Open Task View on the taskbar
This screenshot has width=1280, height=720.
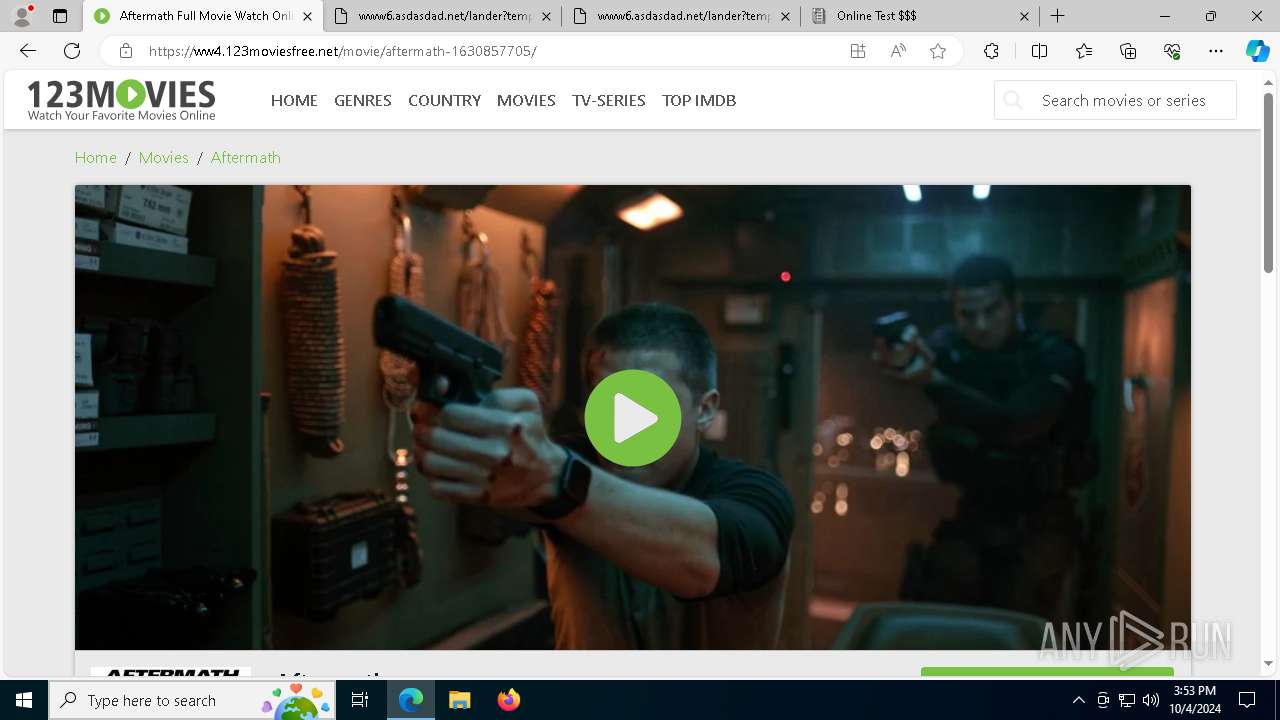360,700
